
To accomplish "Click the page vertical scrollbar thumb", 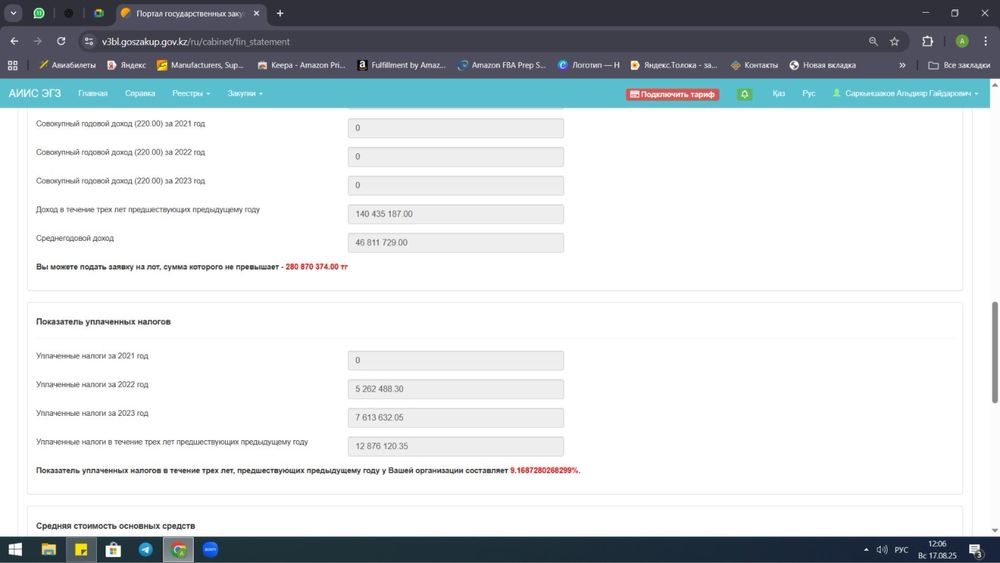I will click(994, 352).
